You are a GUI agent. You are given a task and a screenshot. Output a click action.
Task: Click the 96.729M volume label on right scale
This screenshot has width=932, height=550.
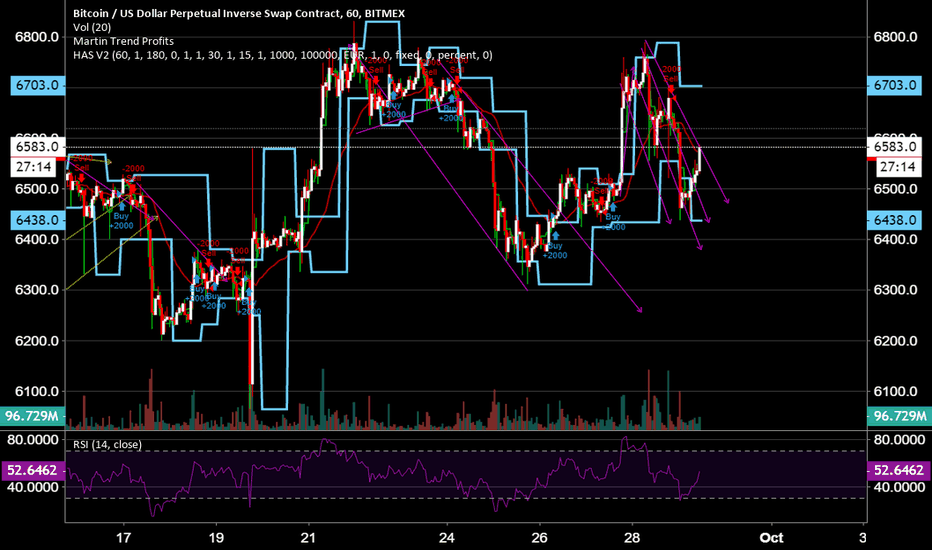click(899, 416)
